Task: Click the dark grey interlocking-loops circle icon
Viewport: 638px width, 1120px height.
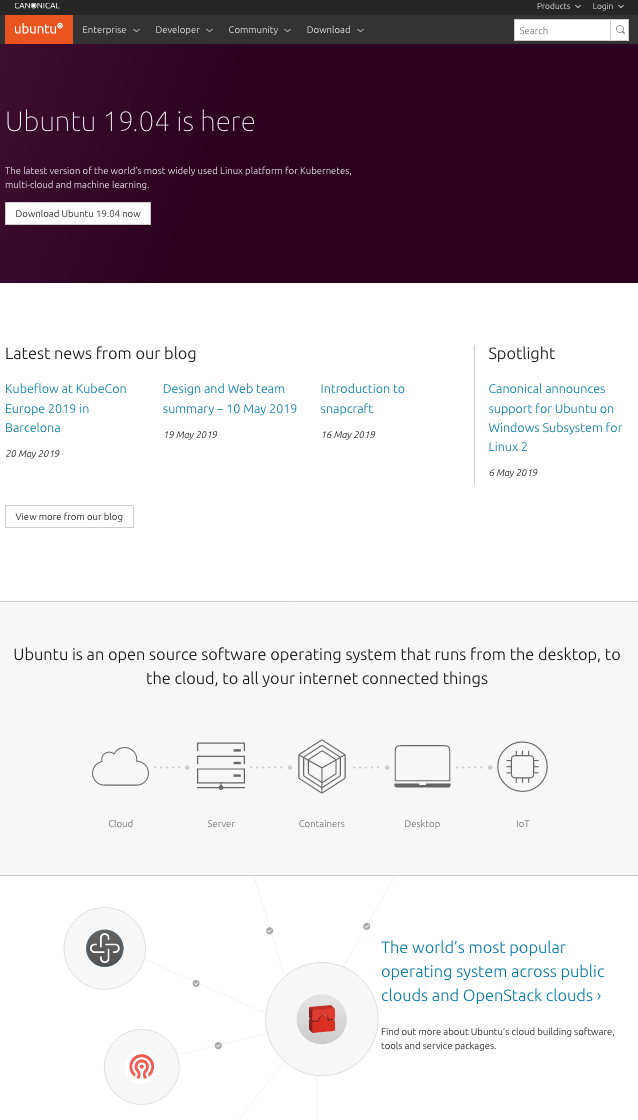Action: pos(104,949)
